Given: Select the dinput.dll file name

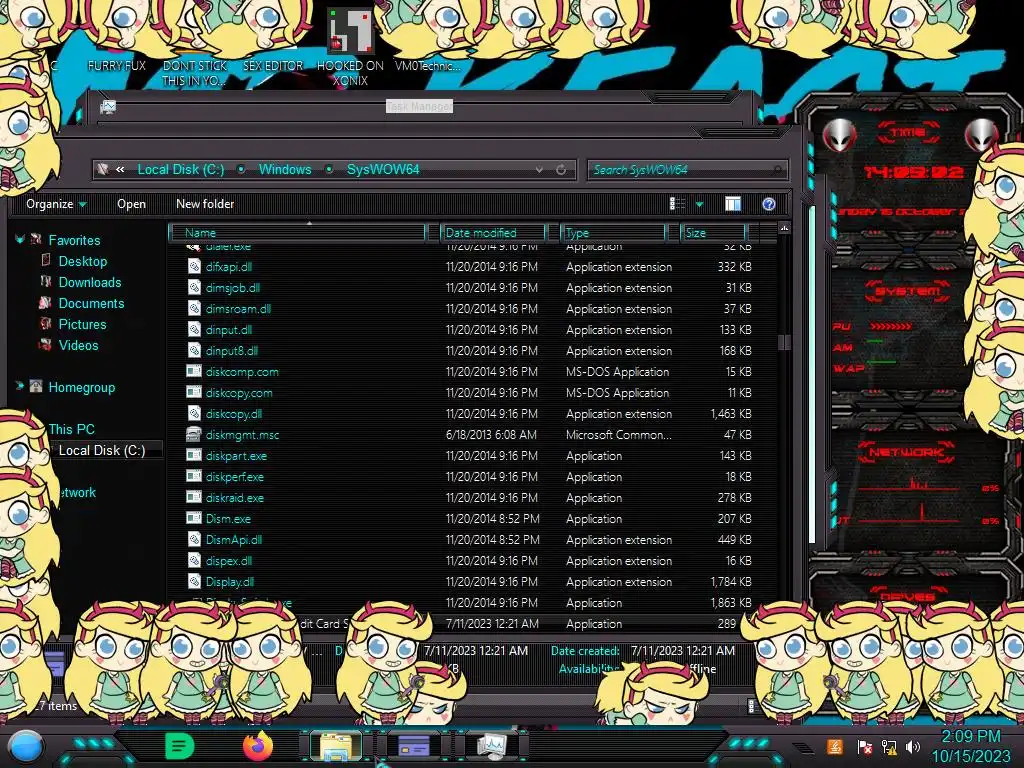Looking at the screenshot, I should [229, 330].
